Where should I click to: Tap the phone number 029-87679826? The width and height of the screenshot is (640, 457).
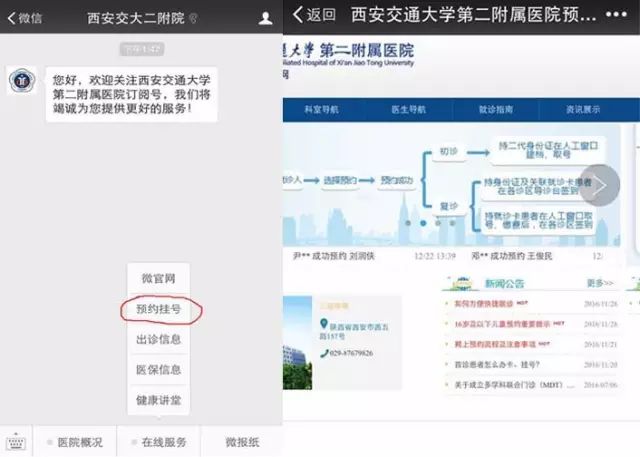(x=351, y=353)
